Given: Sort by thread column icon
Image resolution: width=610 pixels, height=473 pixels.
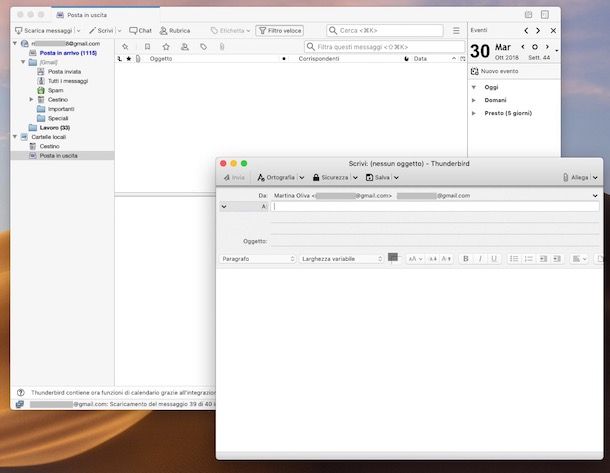Looking at the screenshot, I should point(119,59).
